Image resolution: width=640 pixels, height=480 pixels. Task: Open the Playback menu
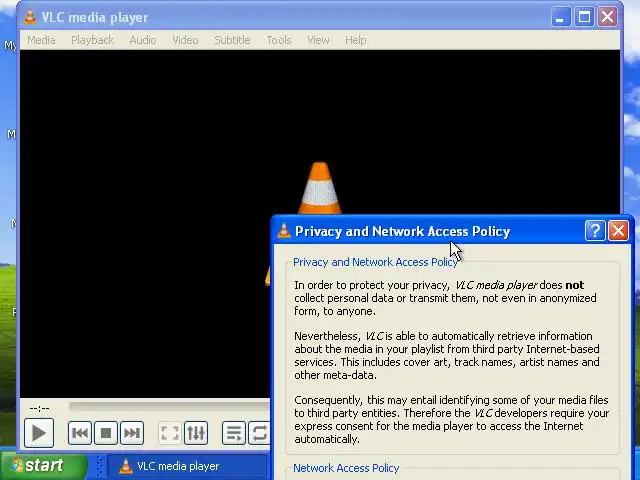(x=92, y=40)
